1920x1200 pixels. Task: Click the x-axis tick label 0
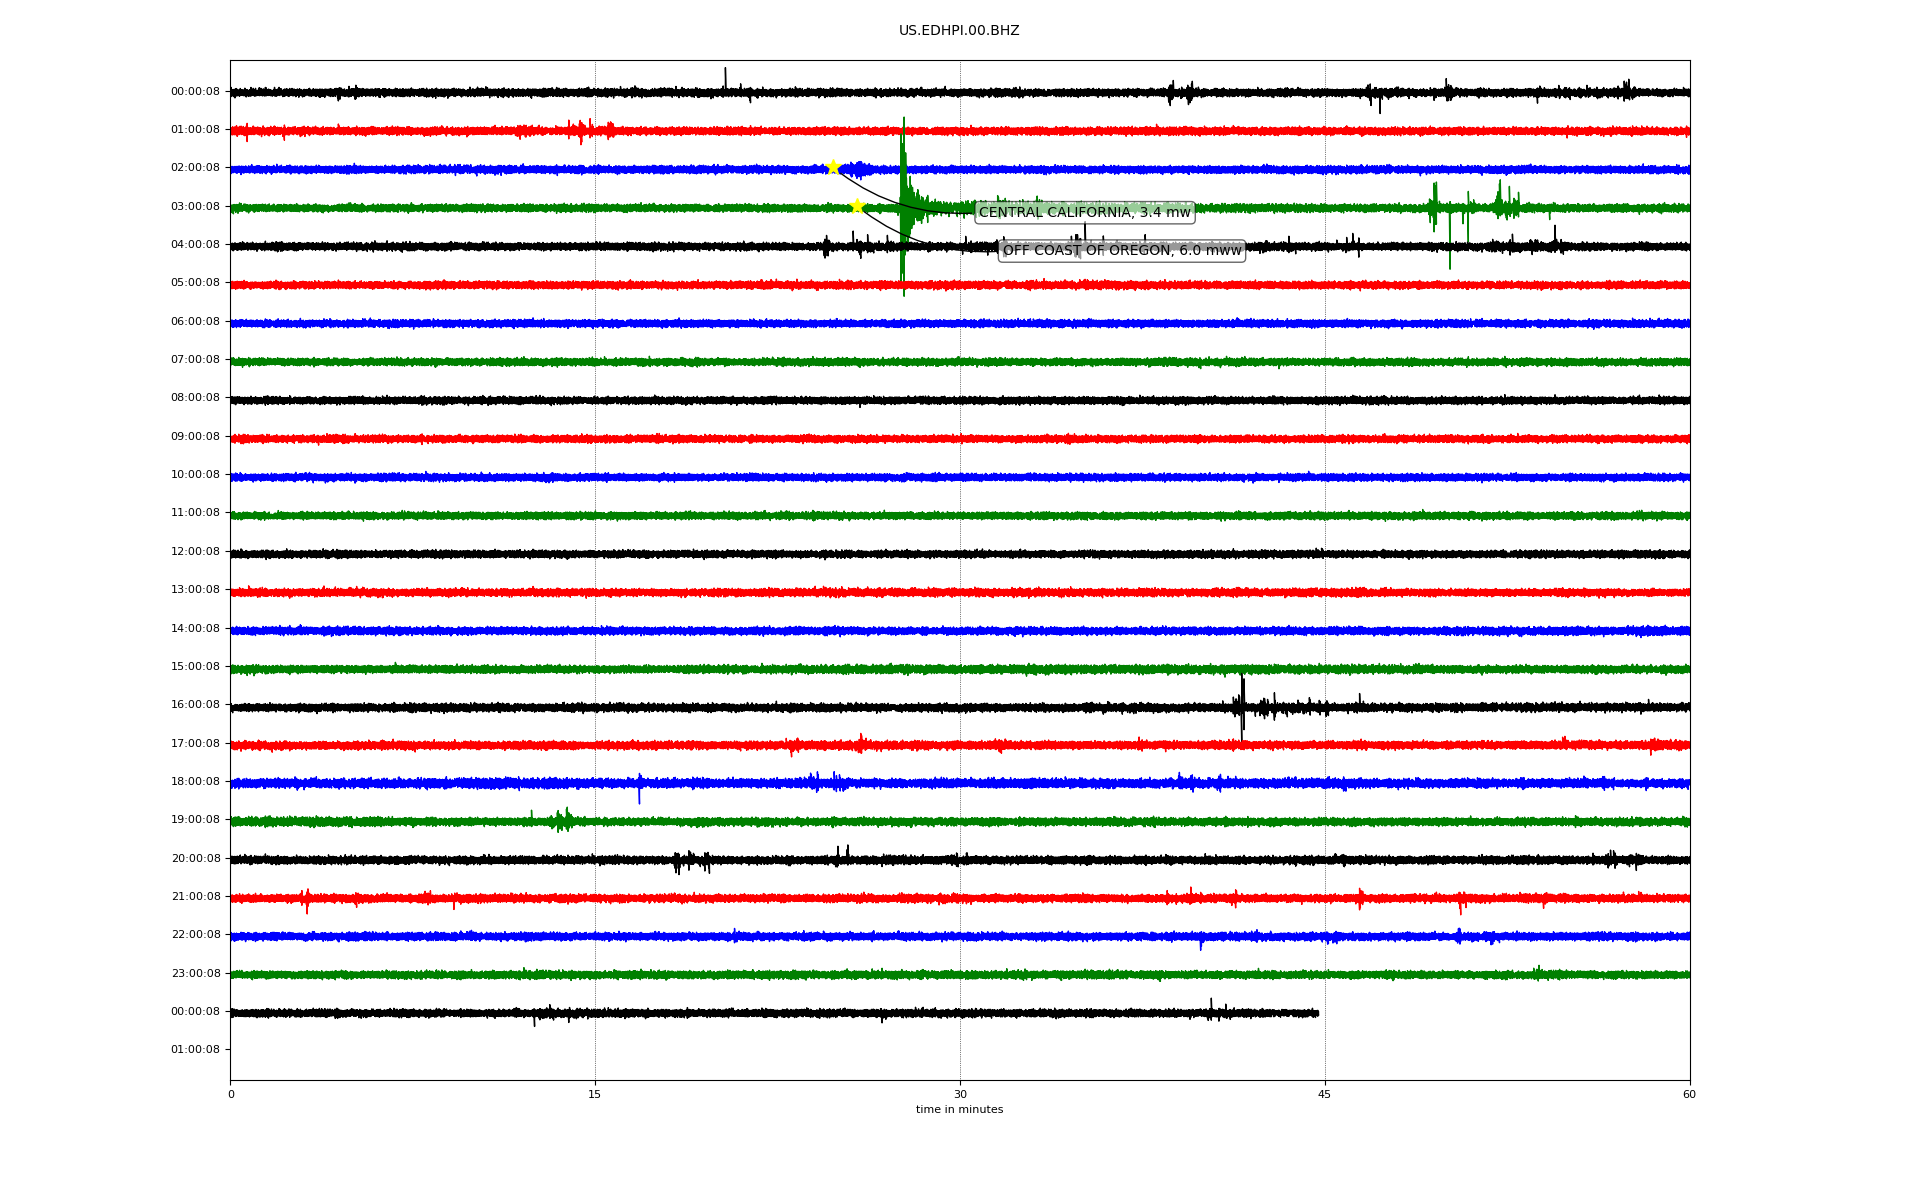[x=231, y=1094]
